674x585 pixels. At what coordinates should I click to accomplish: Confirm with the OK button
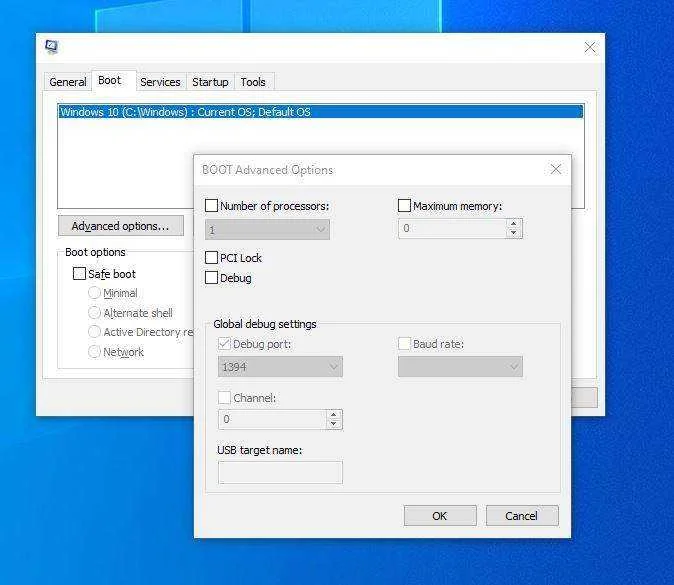[440, 516]
